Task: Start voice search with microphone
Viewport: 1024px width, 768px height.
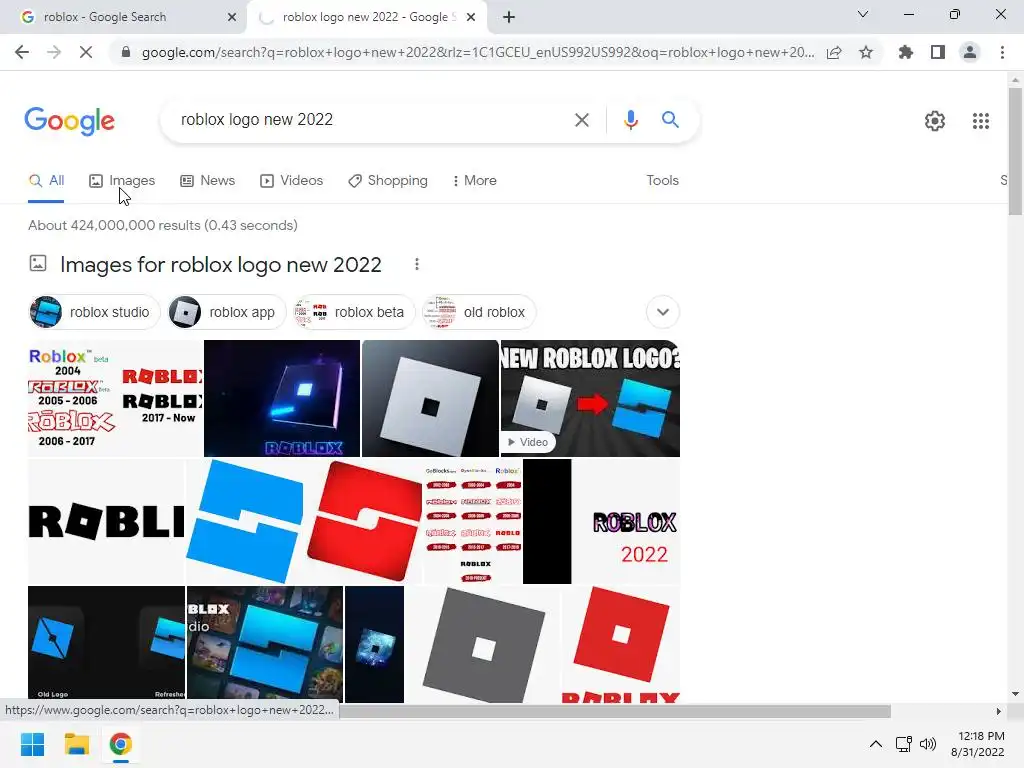Action: 630,120
